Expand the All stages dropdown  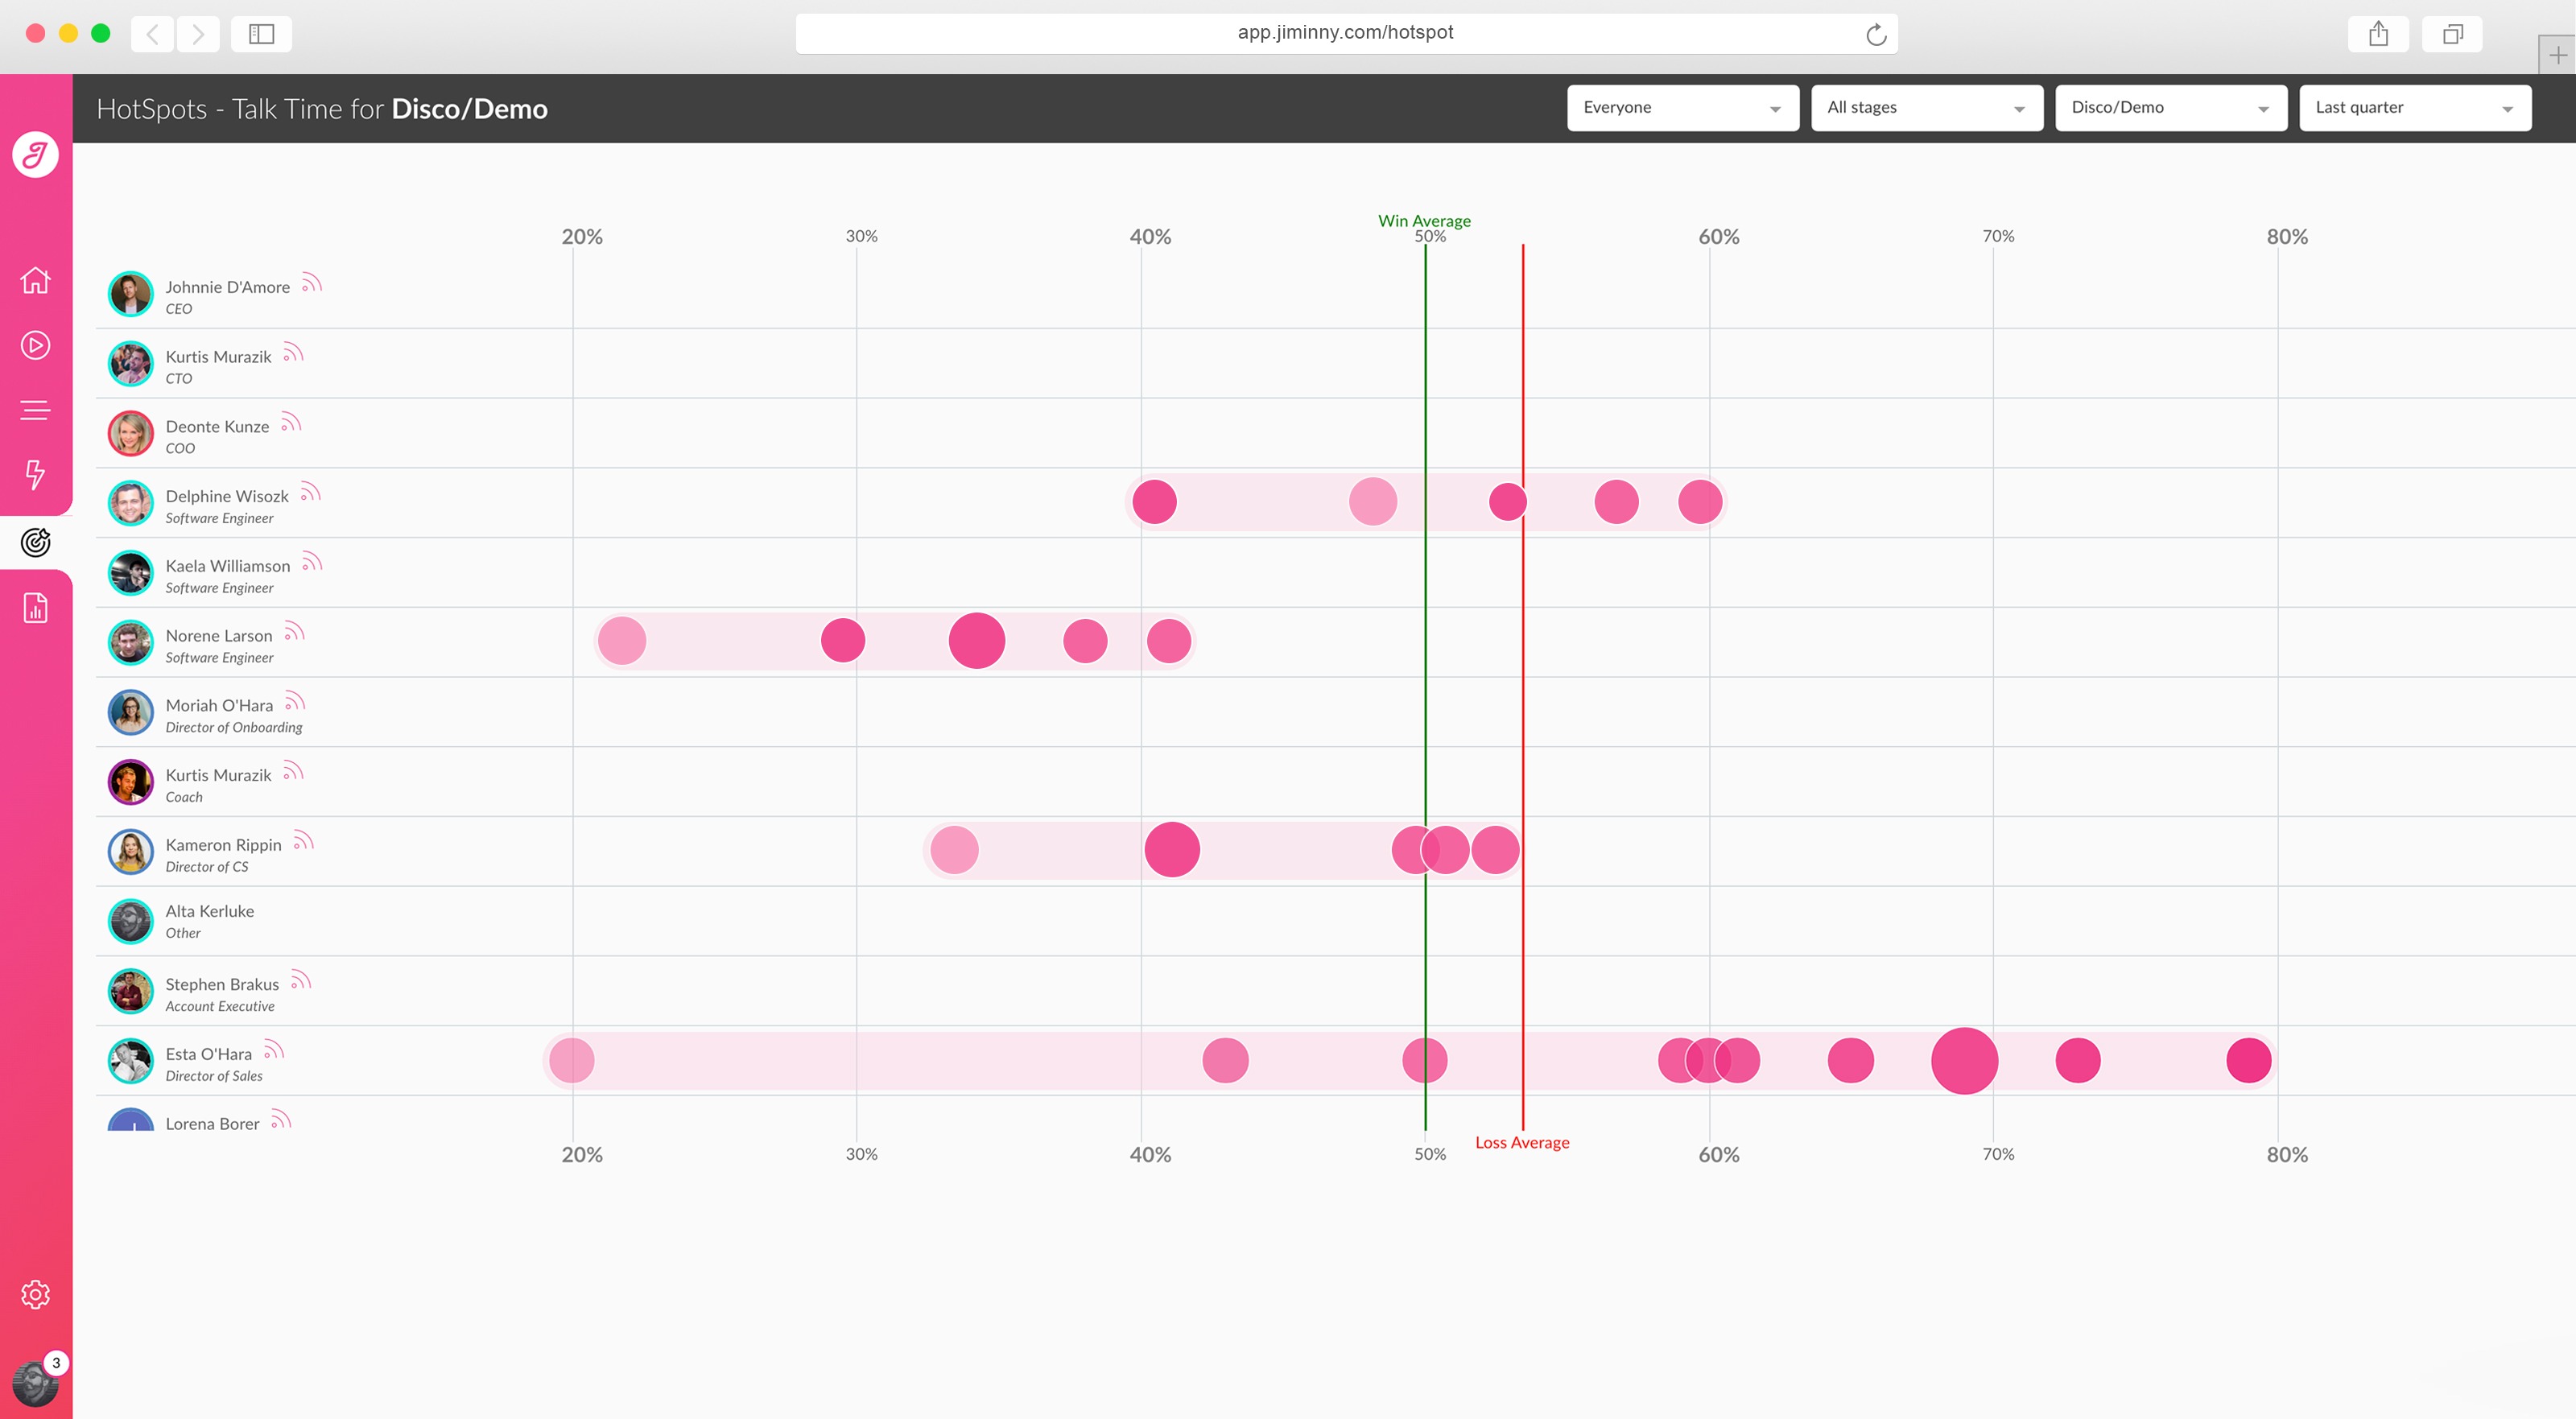click(1926, 108)
